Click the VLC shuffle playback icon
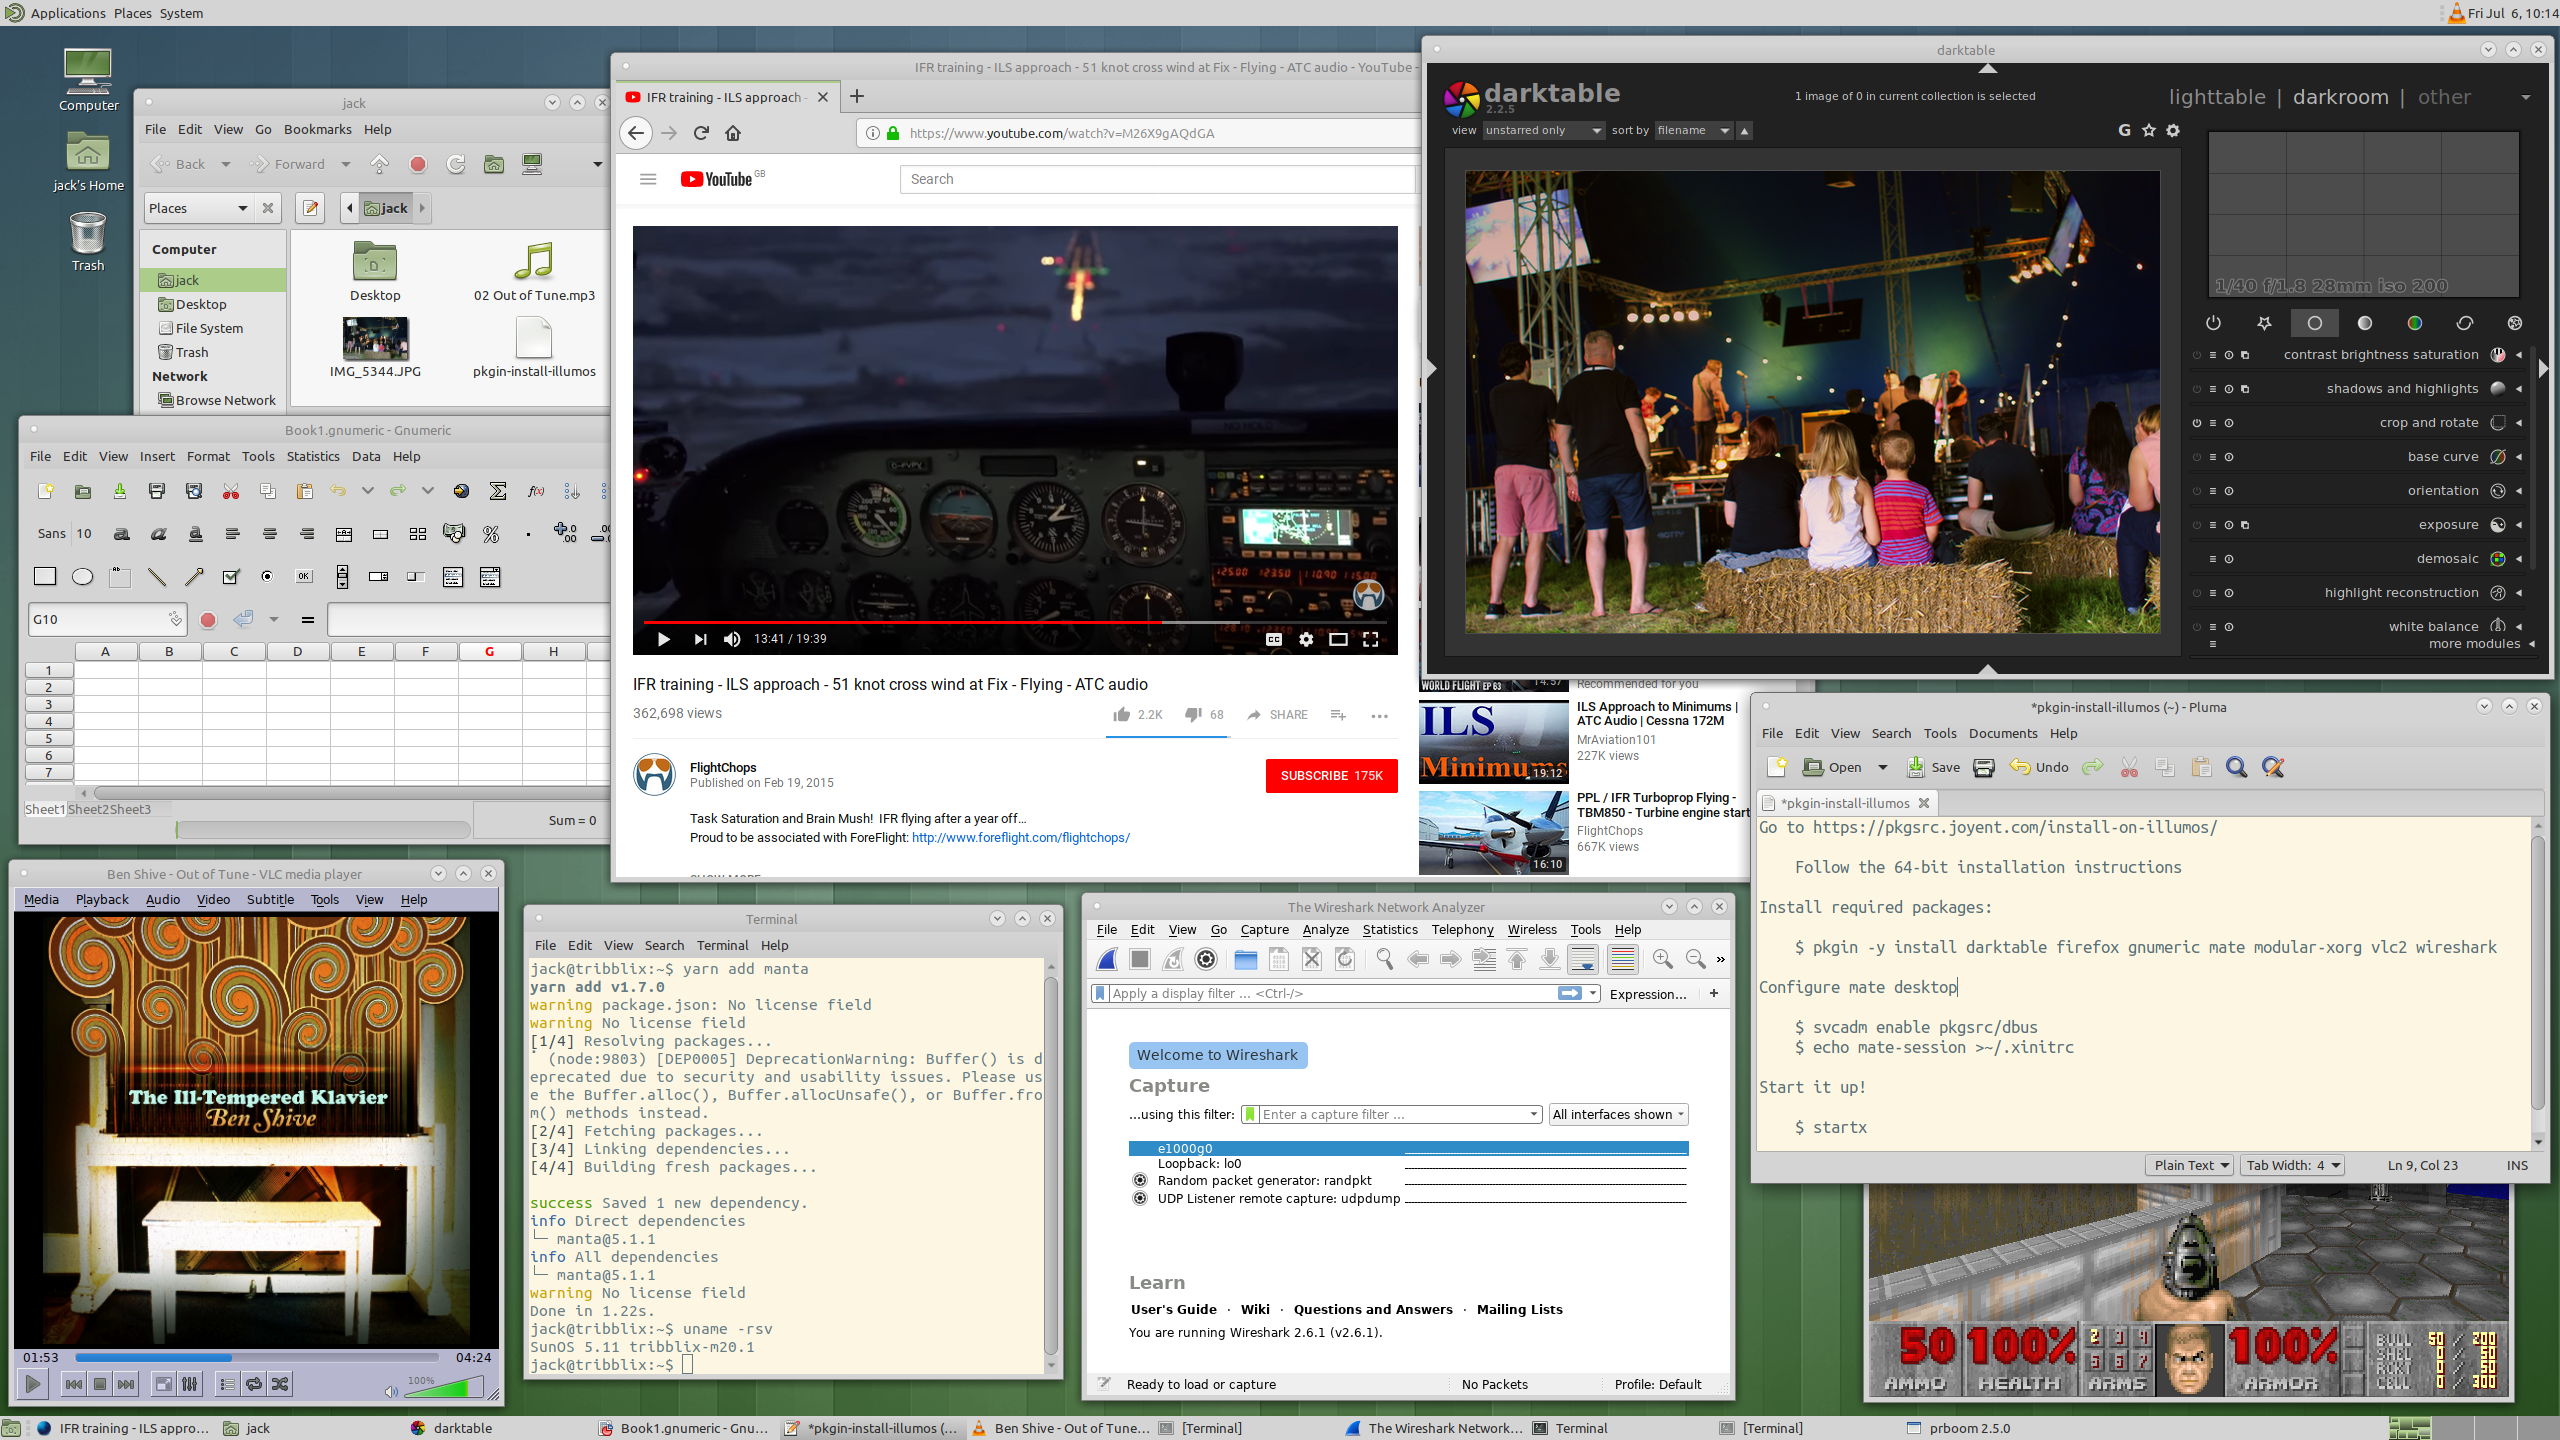2560x1440 pixels. 280,1384
